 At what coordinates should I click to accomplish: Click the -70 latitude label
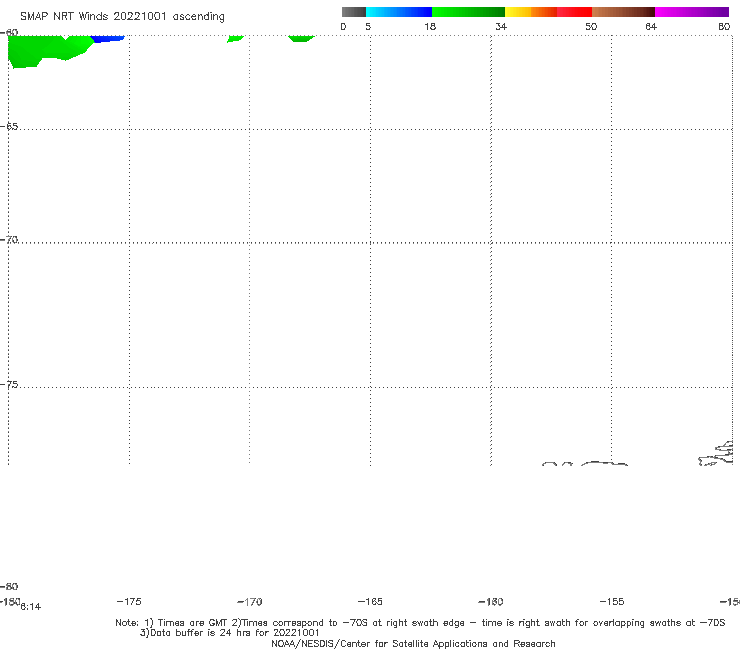(x=9, y=240)
